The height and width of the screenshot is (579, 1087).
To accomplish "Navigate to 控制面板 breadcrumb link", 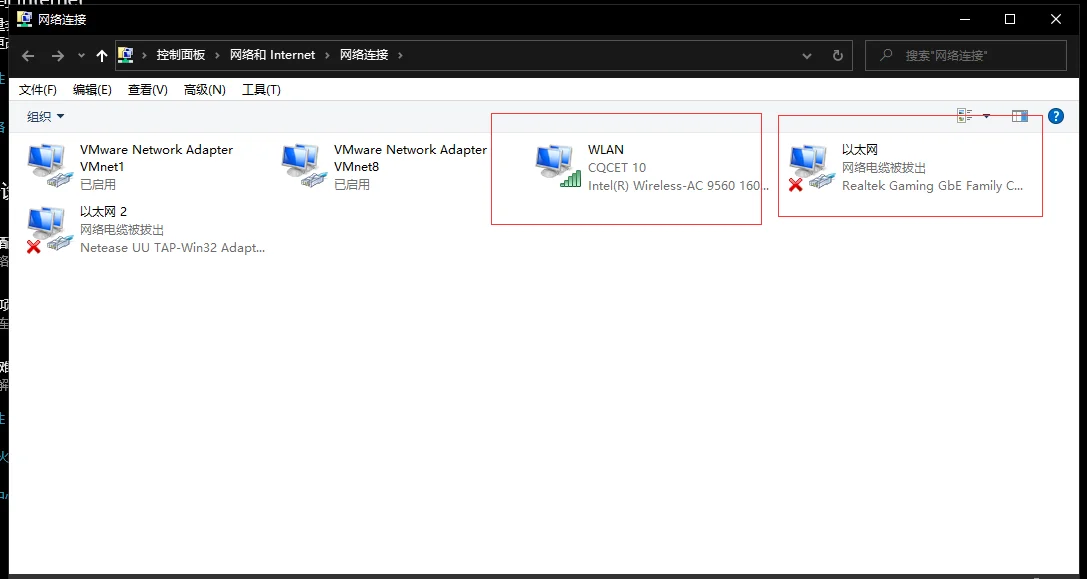I will coord(180,55).
